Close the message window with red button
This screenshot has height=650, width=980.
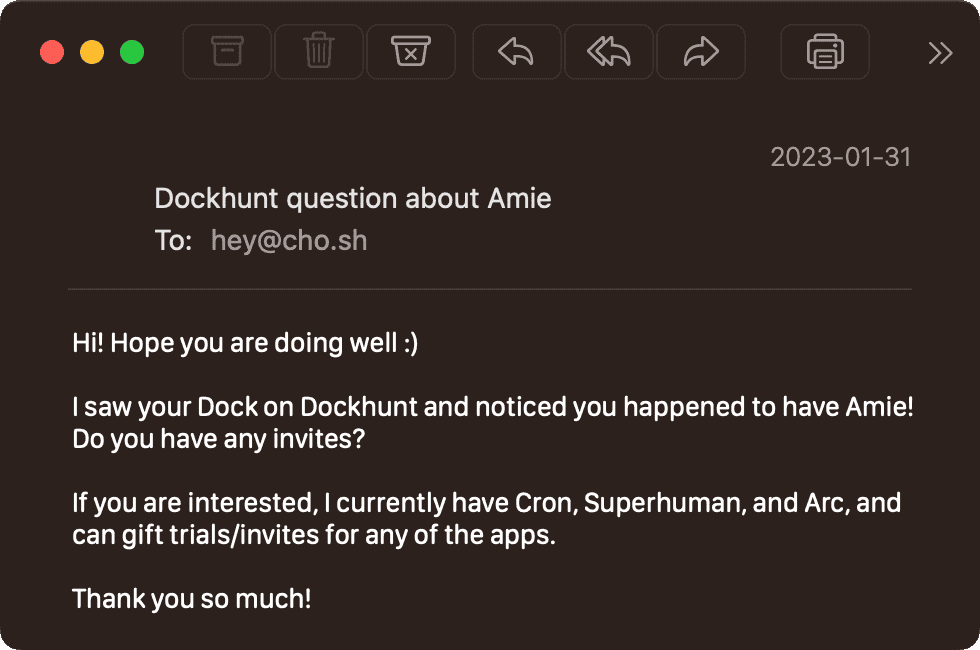52,52
